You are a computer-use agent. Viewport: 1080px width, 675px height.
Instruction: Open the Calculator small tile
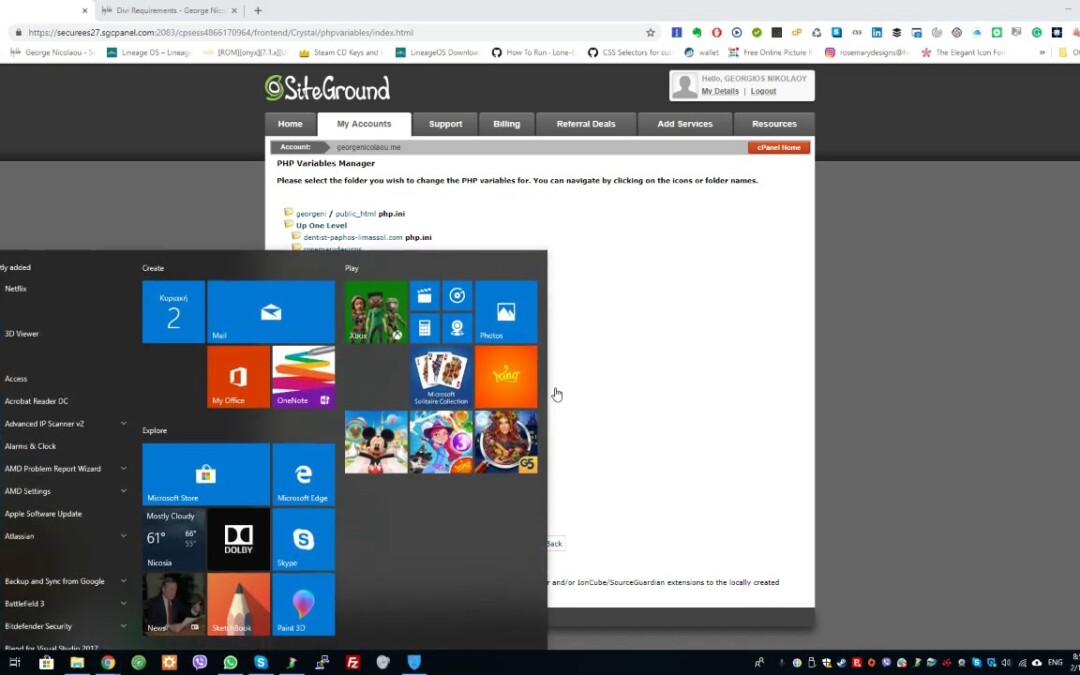pos(424,328)
